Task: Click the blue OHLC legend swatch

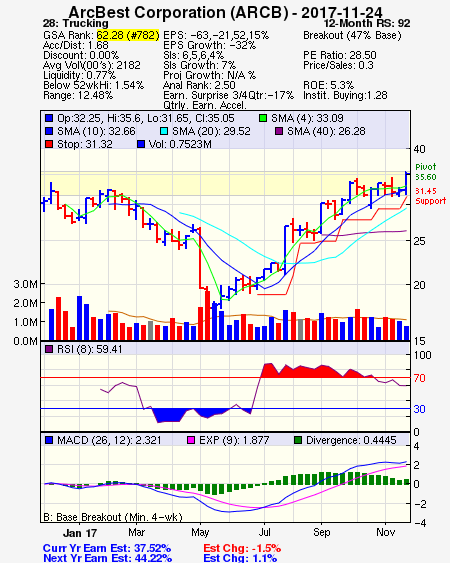Action: (49, 118)
